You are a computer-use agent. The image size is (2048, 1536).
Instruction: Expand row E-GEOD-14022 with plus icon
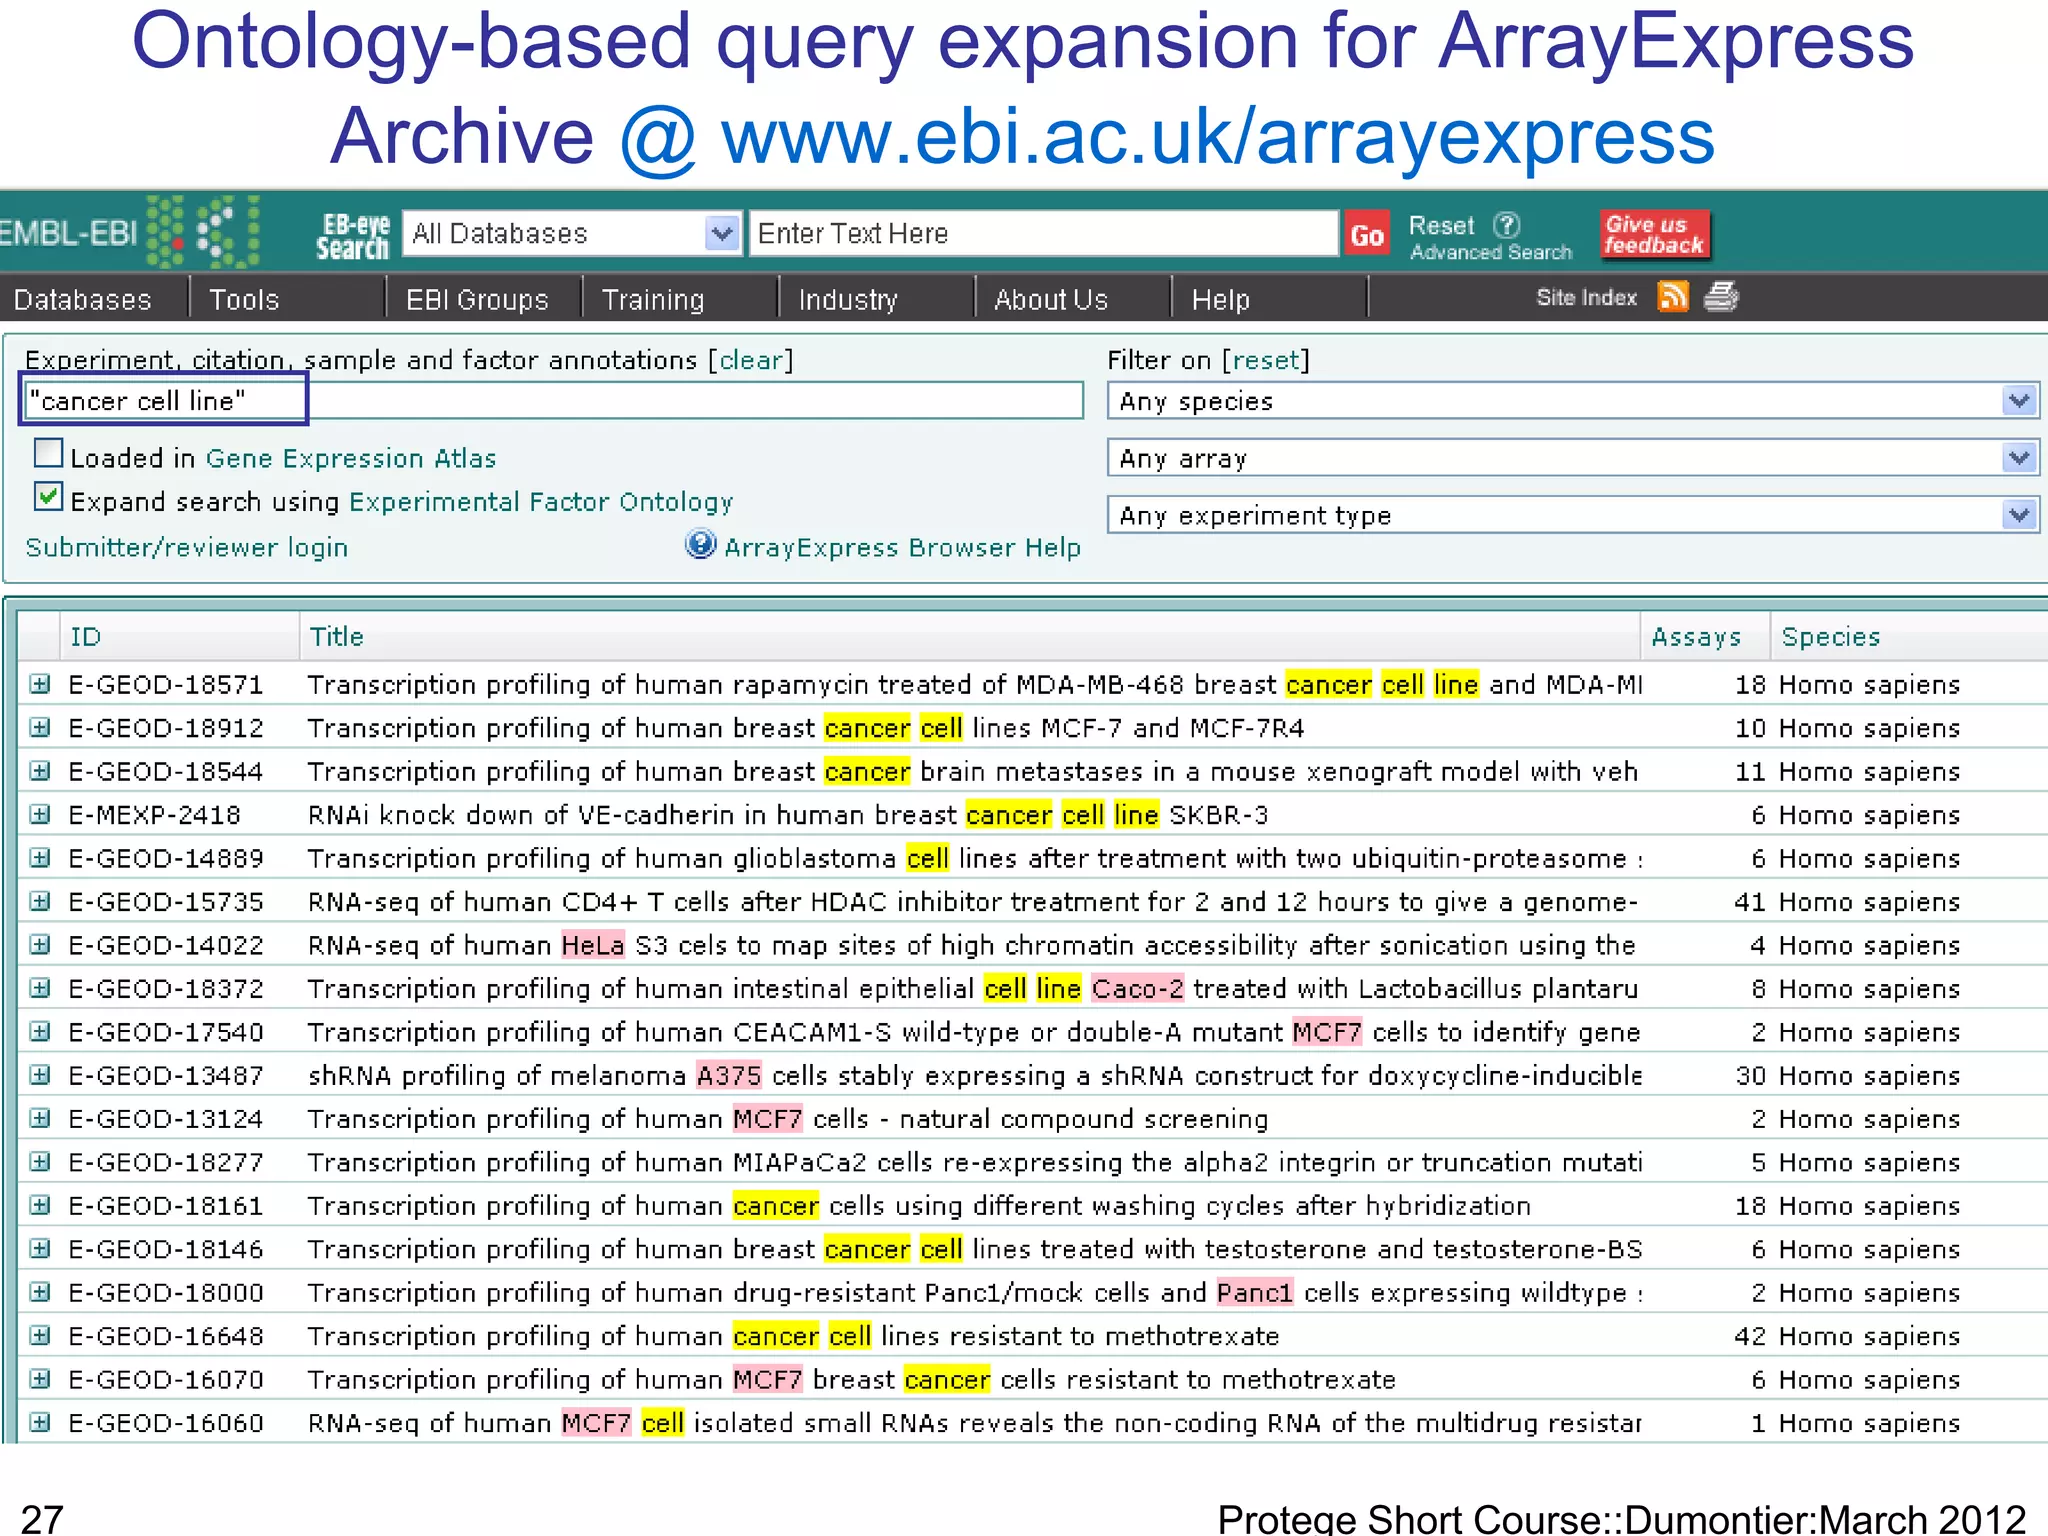click(x=40, y=945)
